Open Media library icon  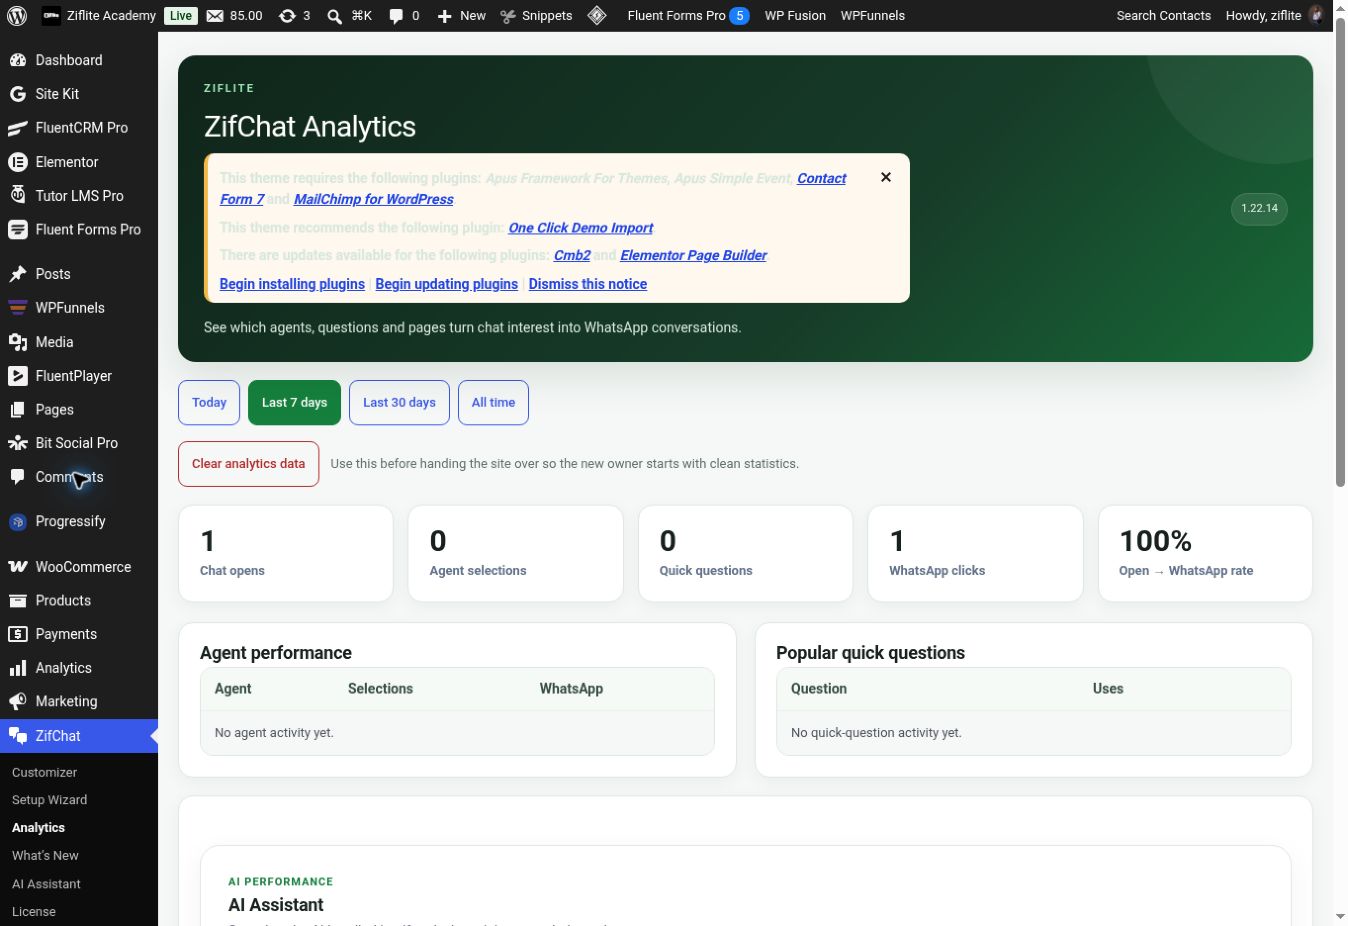(x=17, y=342)
